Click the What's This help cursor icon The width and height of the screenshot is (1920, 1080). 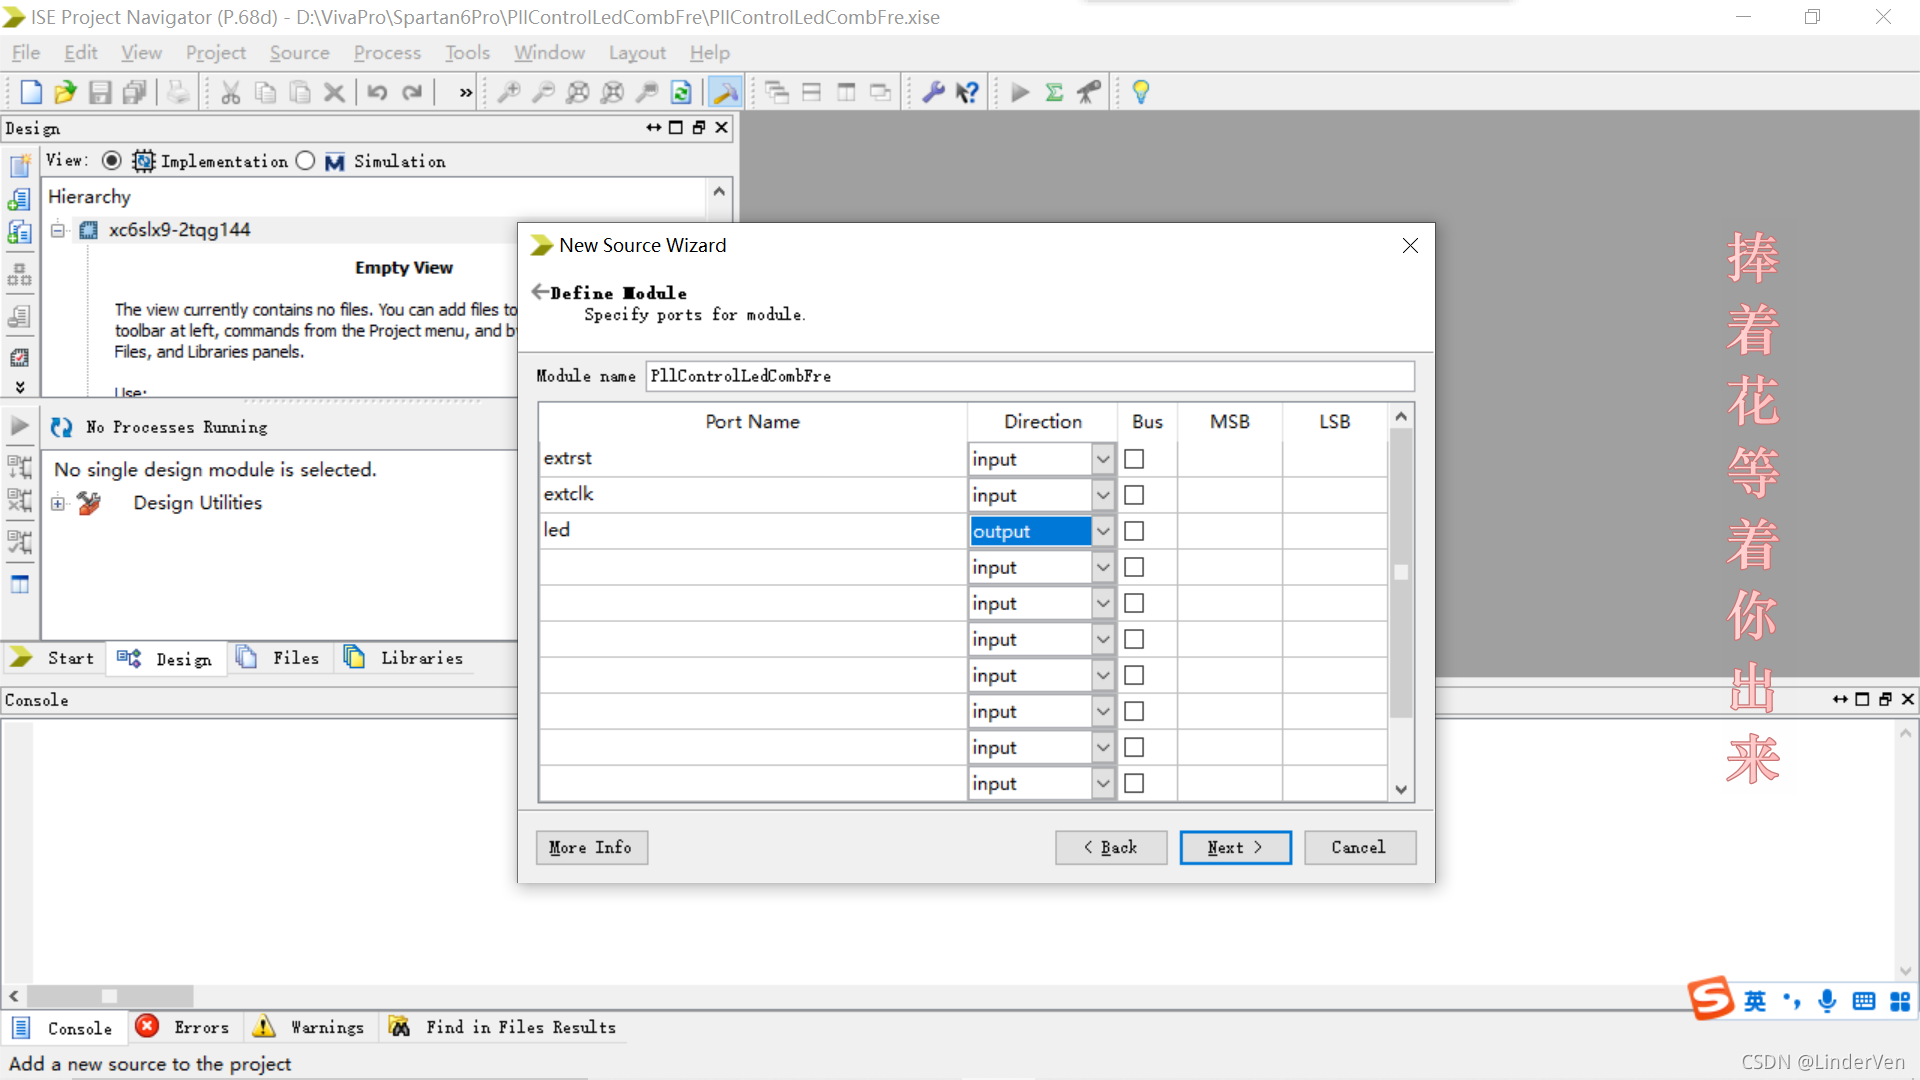967,92
